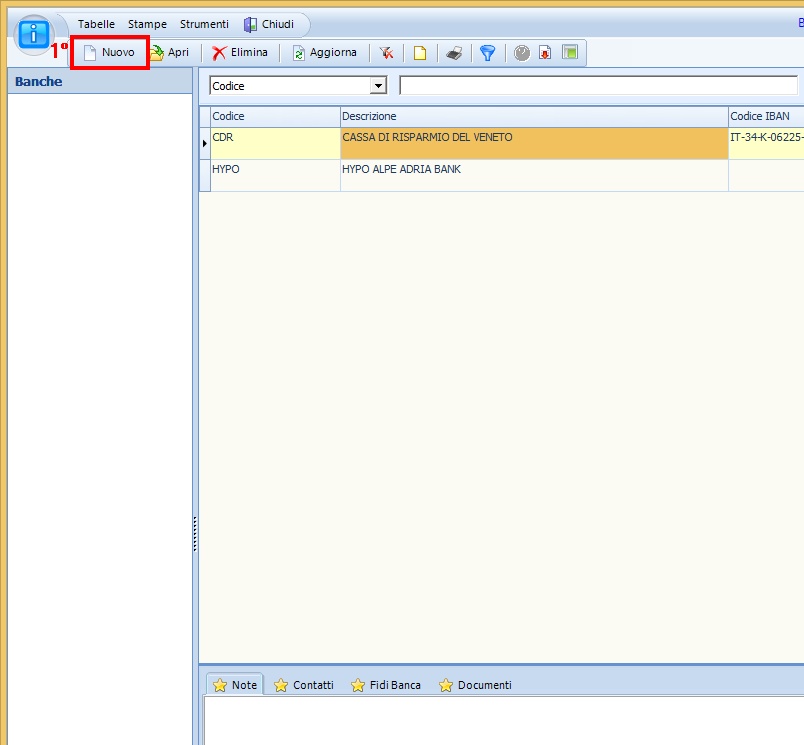
Task: Open the selected bank with Apri
Action: [x=170, y=52]
